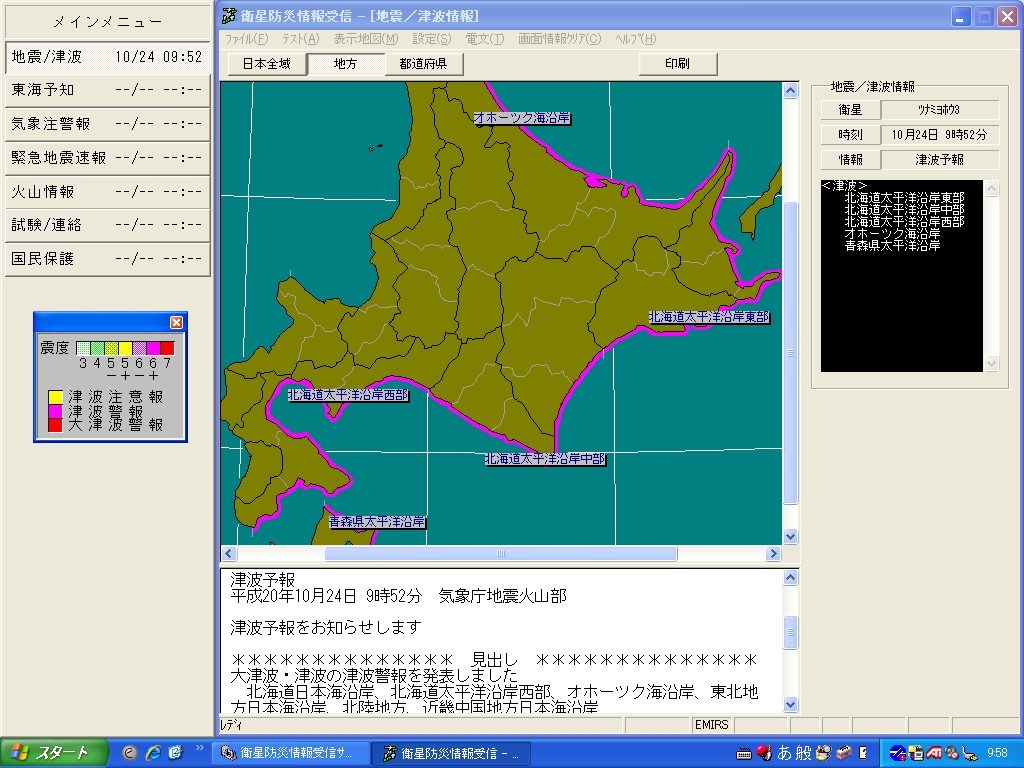Click the IME あ input mode indicator
1024x768 pixels.
coord(784,753)
